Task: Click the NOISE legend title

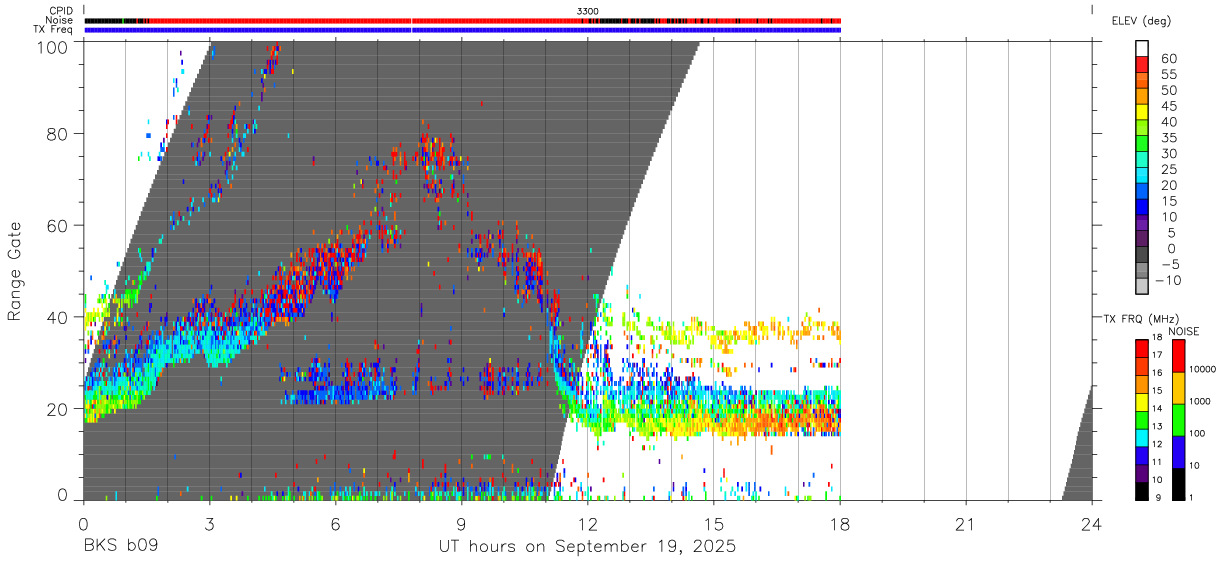Action: tap(1183, 331)
